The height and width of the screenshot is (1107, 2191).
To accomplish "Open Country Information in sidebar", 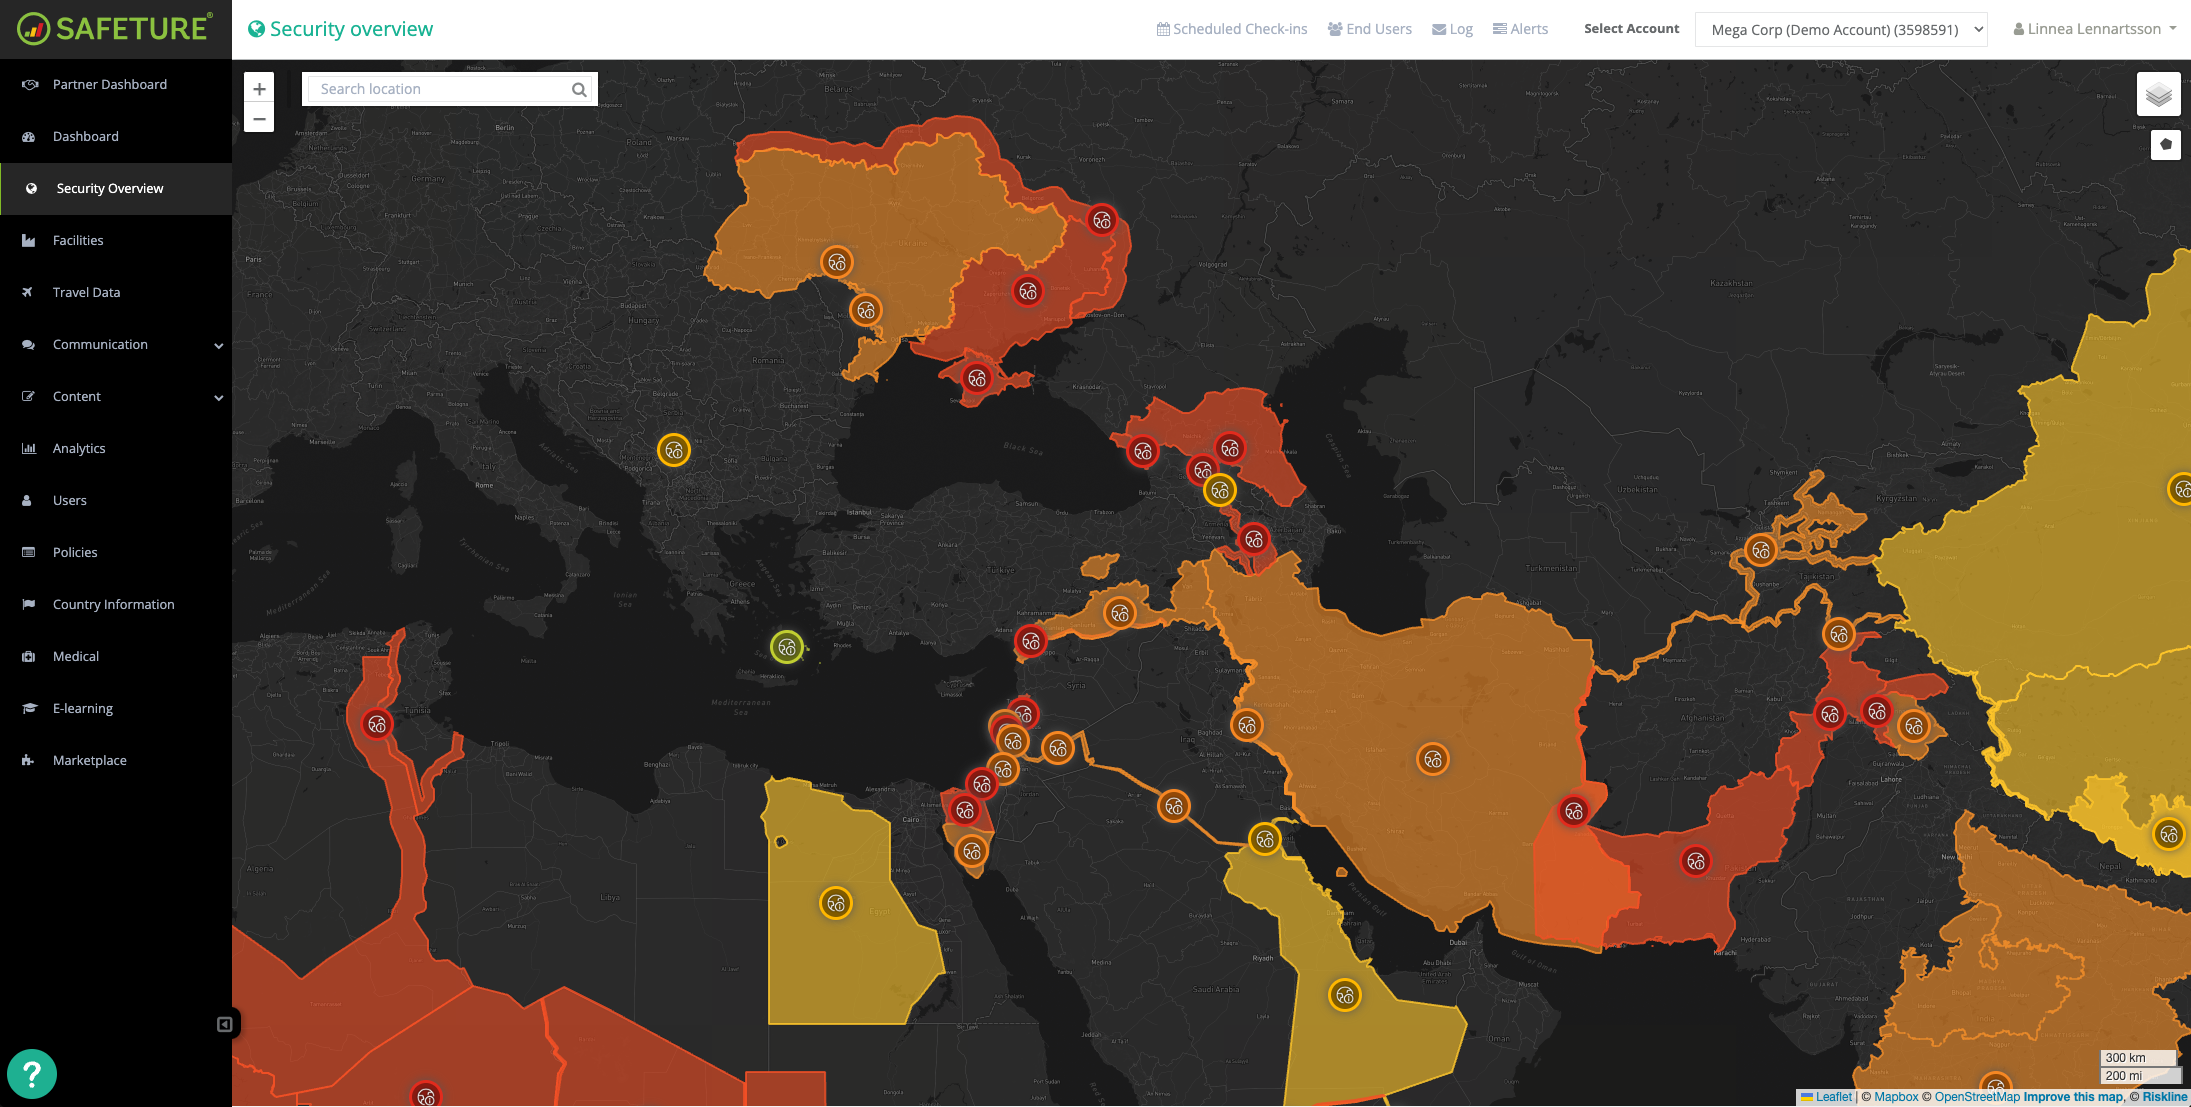I will point(113,604).
